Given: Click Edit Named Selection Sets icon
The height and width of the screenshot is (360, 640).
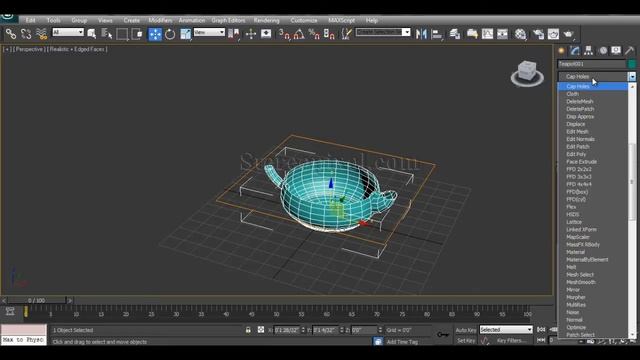Looking at the screenshot, I should (x=346, y=34).
